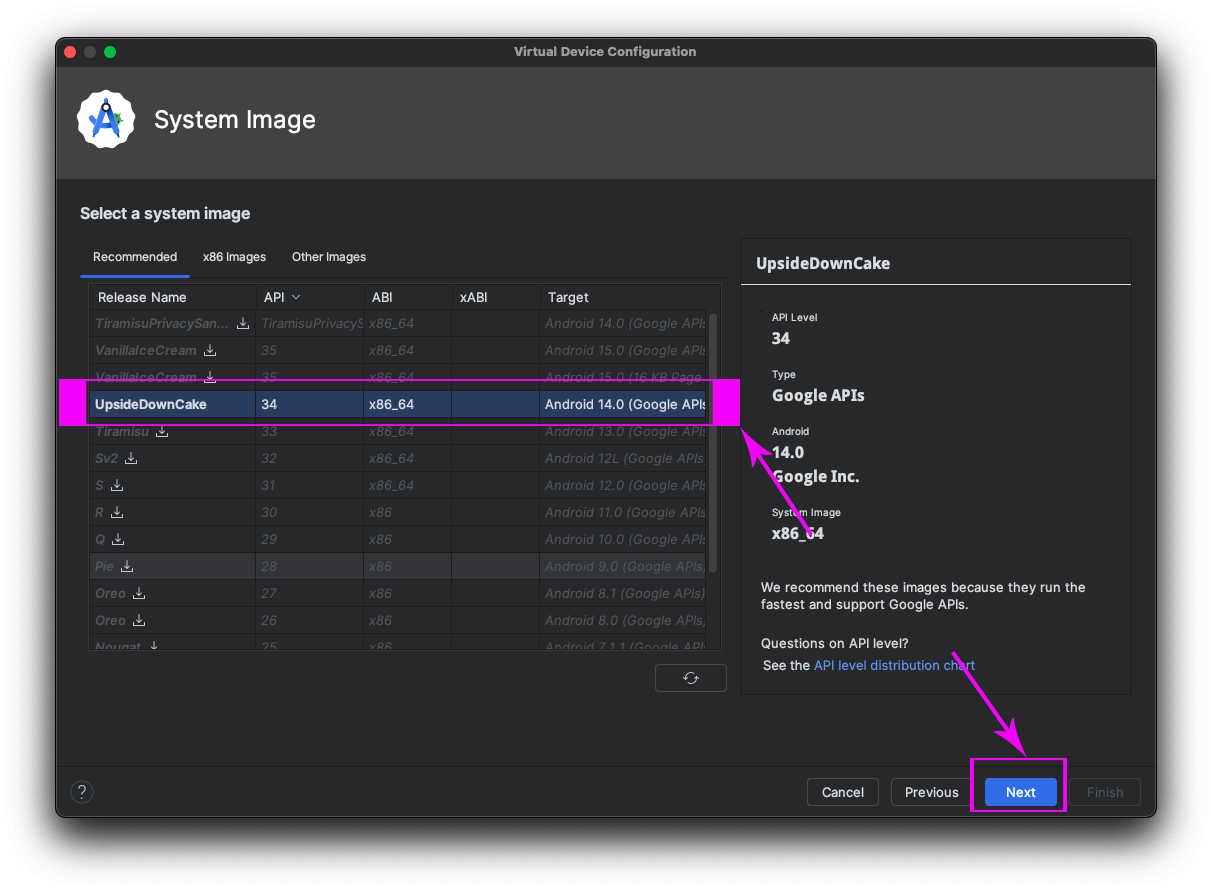This screenshot has width=1212, height=891.
Task: Click the API cell showing 34
Action: pos(310,405)
